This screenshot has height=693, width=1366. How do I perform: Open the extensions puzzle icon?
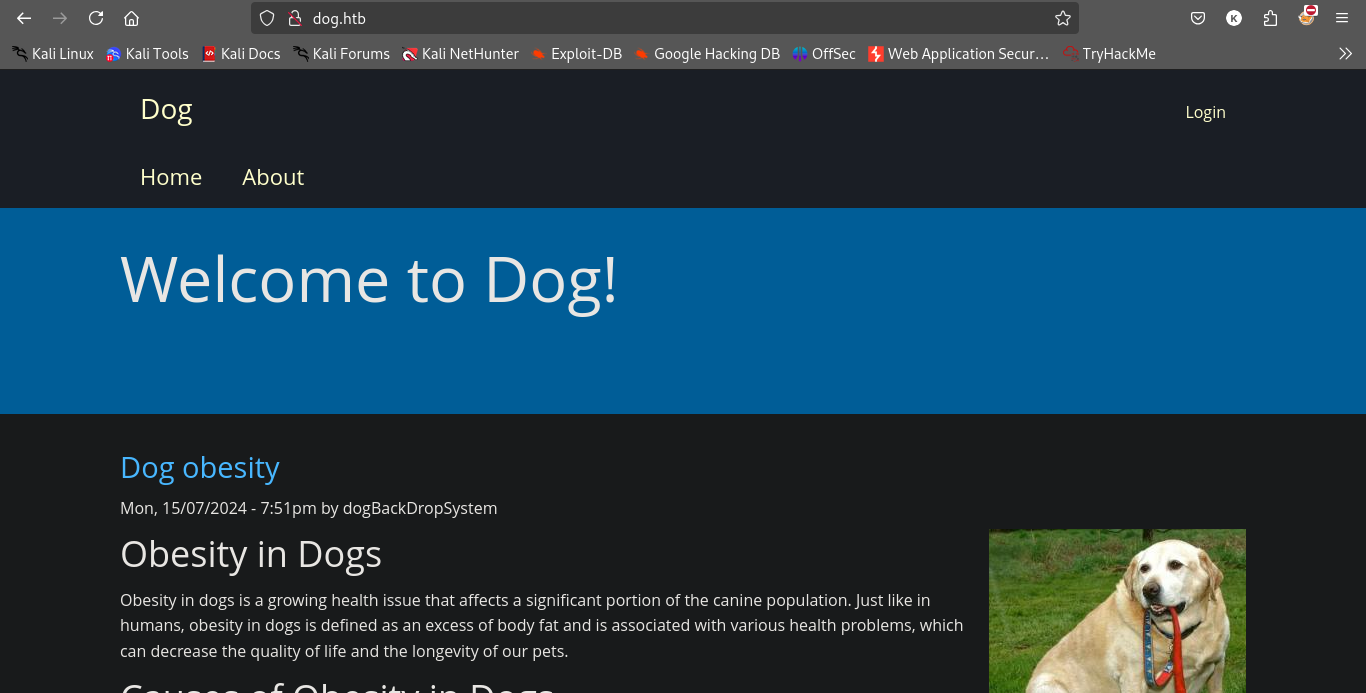coord(1270,18)
